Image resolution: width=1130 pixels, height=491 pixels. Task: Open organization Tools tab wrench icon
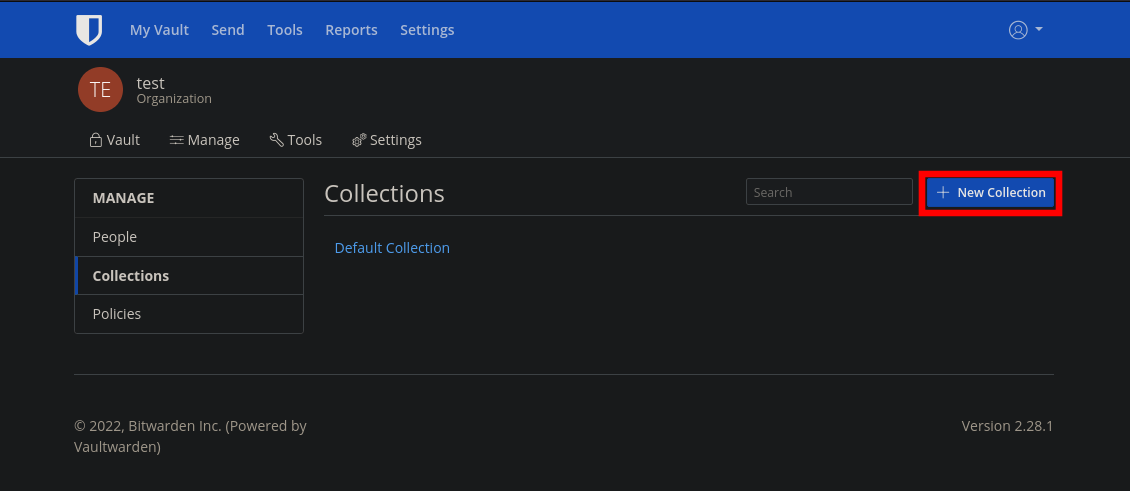click(x=276, y=140)
